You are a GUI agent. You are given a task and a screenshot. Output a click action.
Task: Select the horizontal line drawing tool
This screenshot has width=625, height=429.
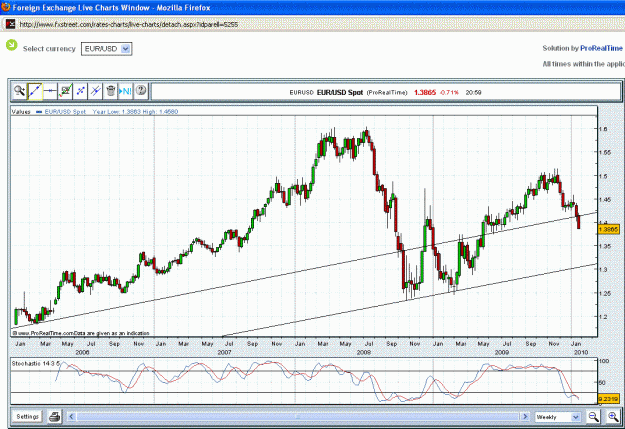pyautogui.click(x=50, y=91)
